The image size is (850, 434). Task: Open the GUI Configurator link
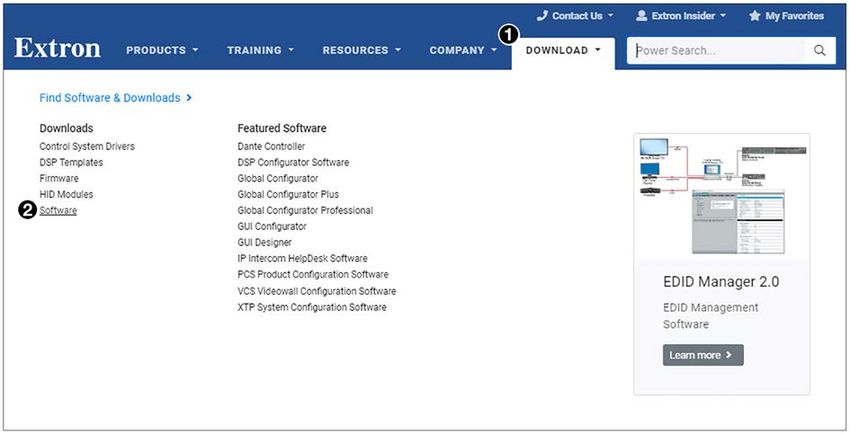[x=272, y=226]
